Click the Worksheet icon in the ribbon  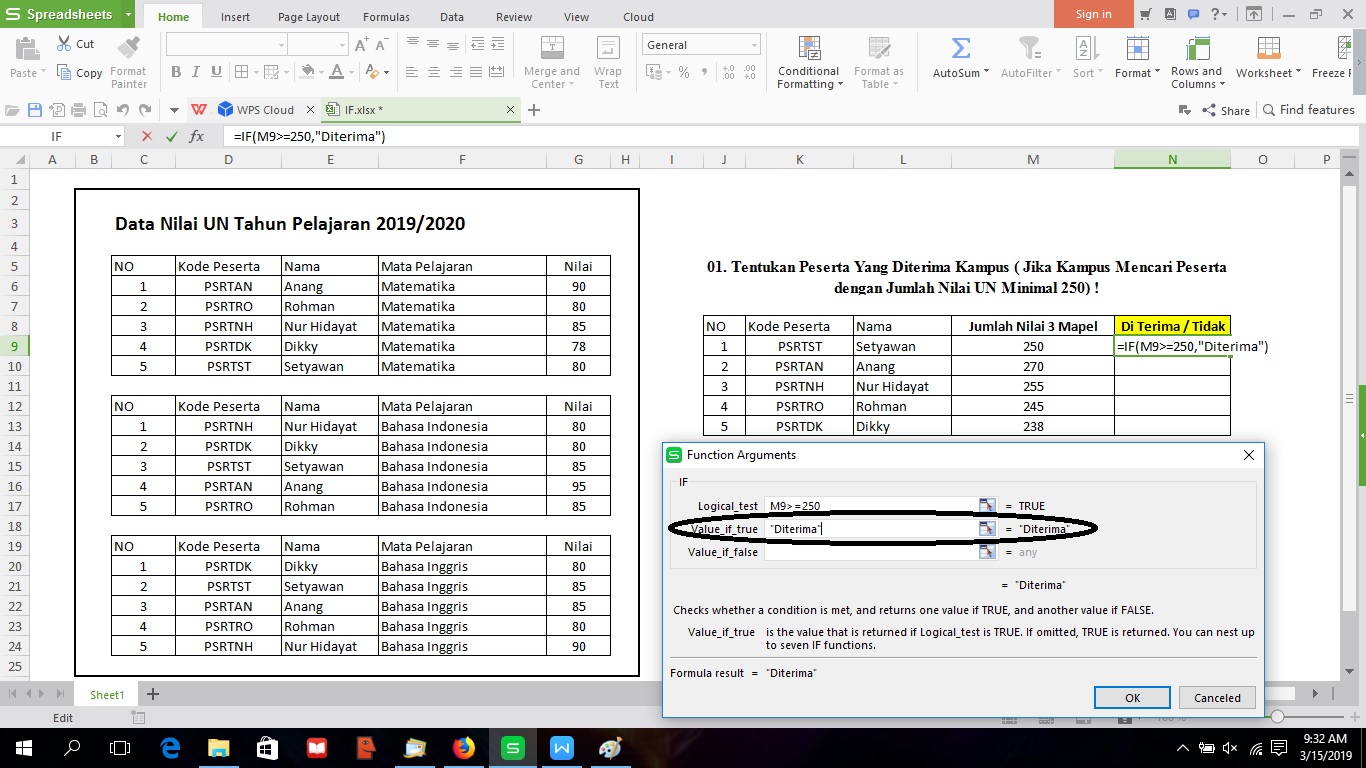coord(1268,48)
